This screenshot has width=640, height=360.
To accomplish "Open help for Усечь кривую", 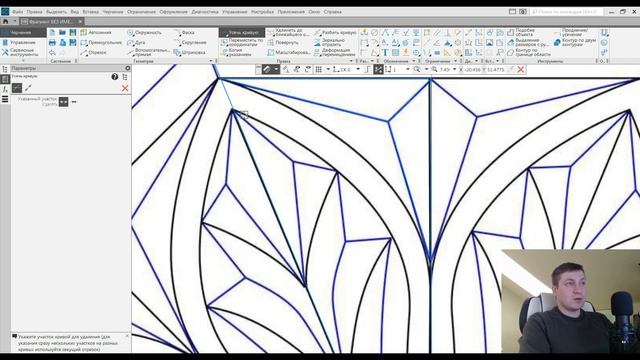I will click(115, 77).
